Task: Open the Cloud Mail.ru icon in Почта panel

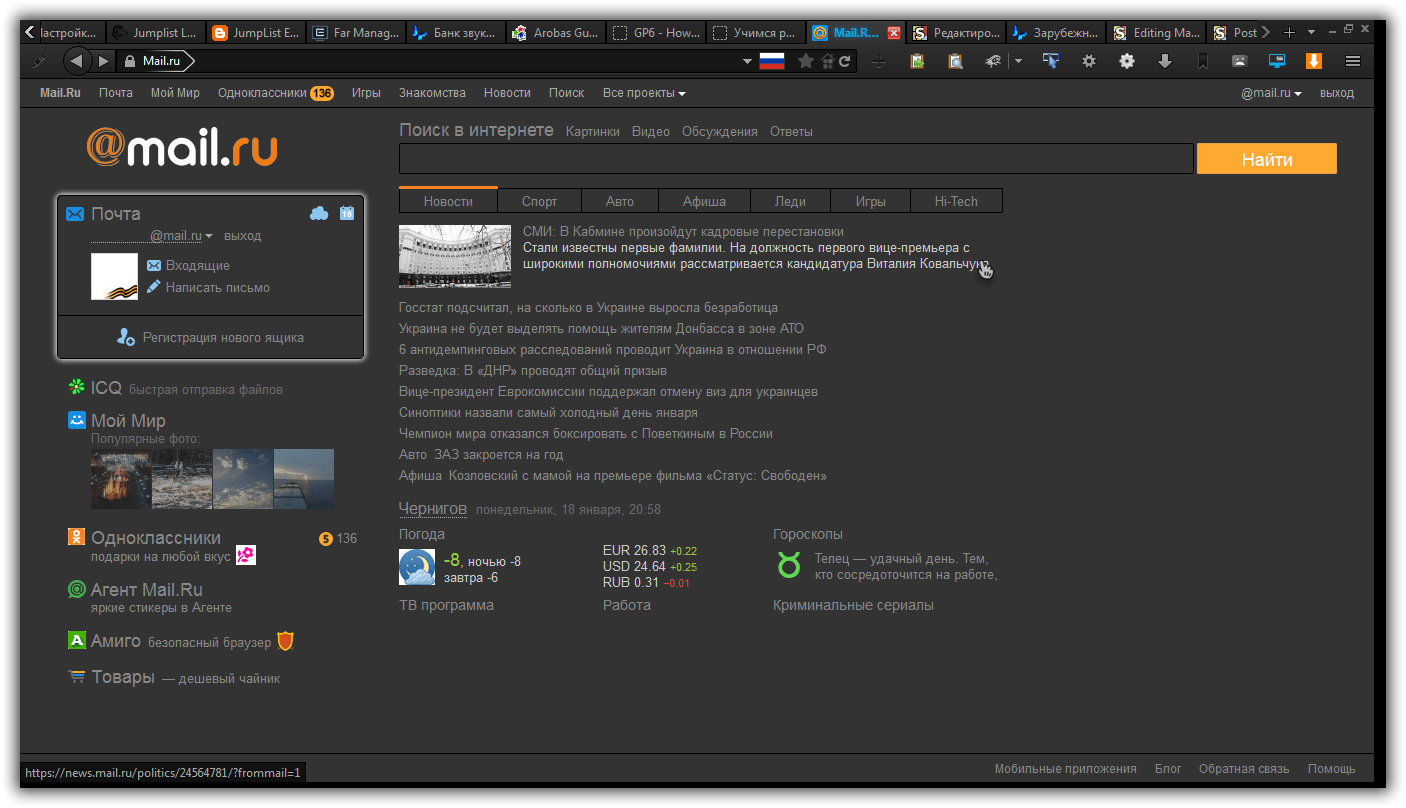Action: point(319,213)
